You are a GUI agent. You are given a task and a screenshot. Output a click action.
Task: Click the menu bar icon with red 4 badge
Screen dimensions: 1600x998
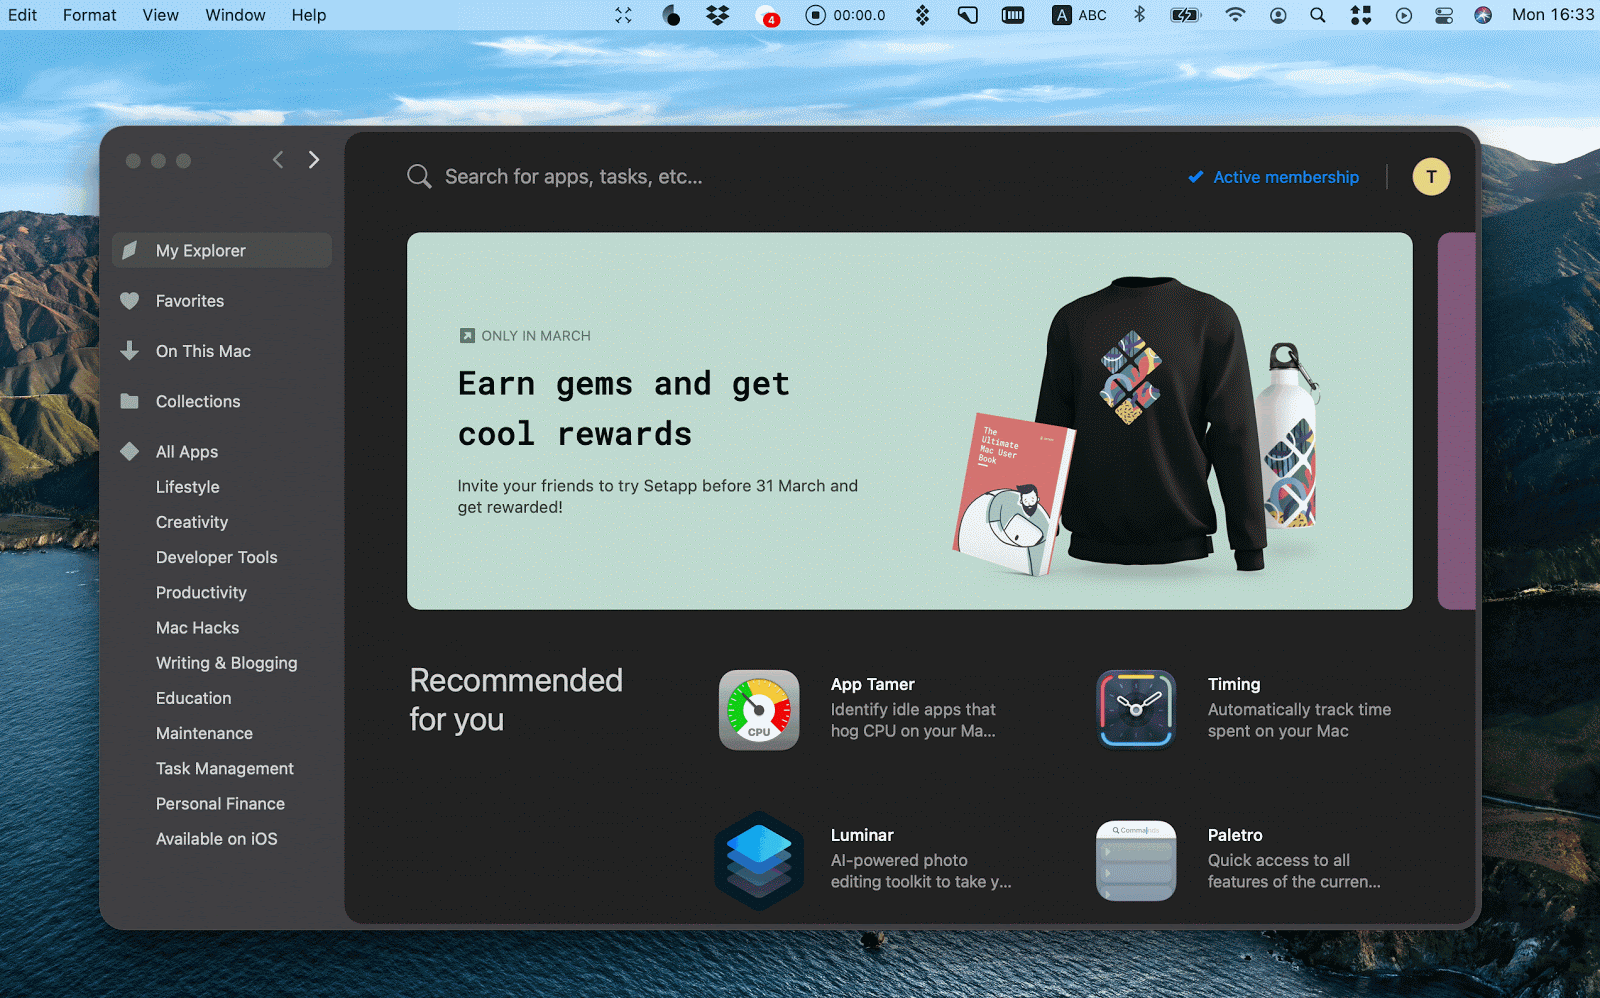(767, 16)
